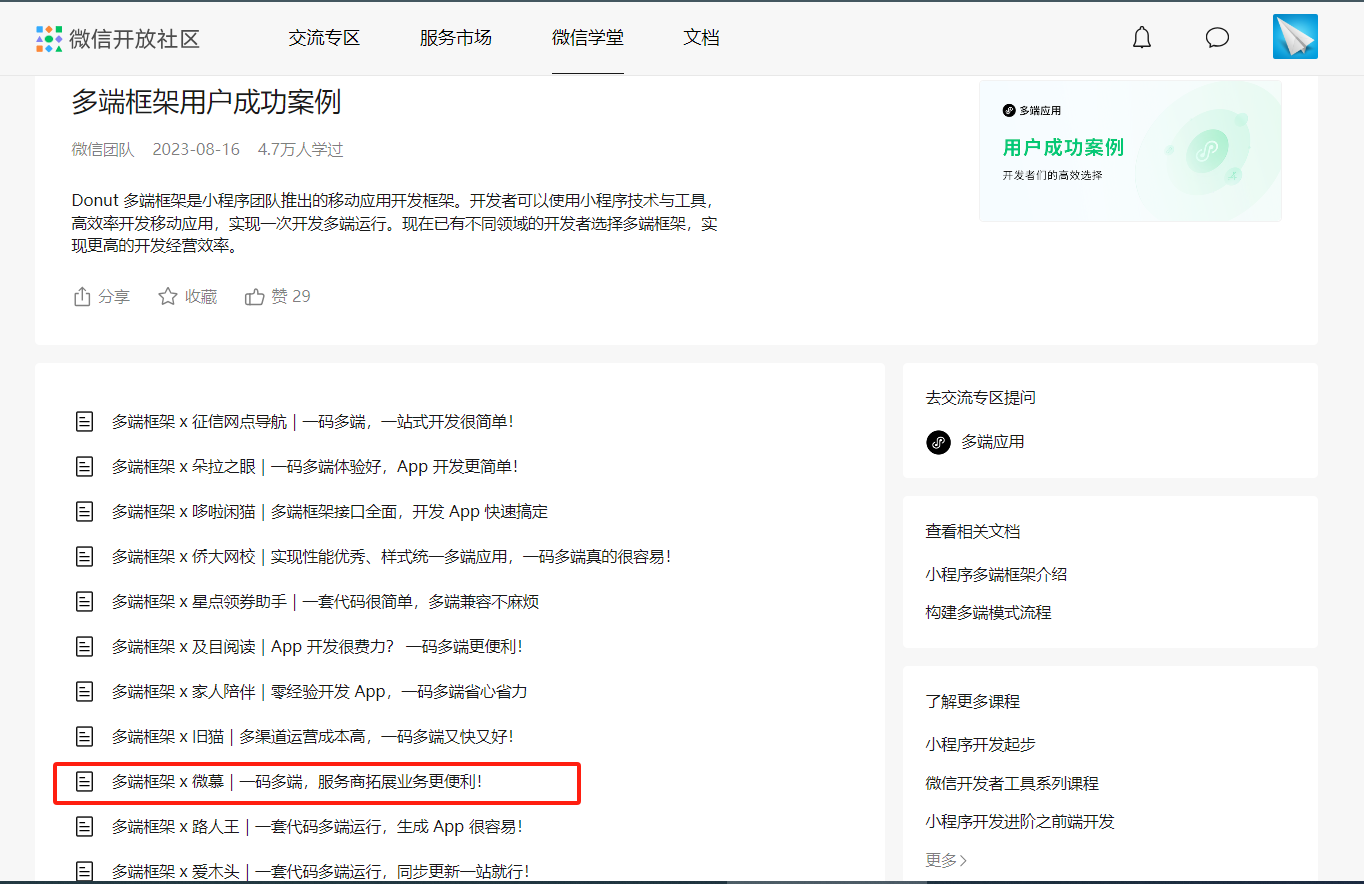Open article 多端框架 x 哆啦闲猫

[x=329, y=512]
